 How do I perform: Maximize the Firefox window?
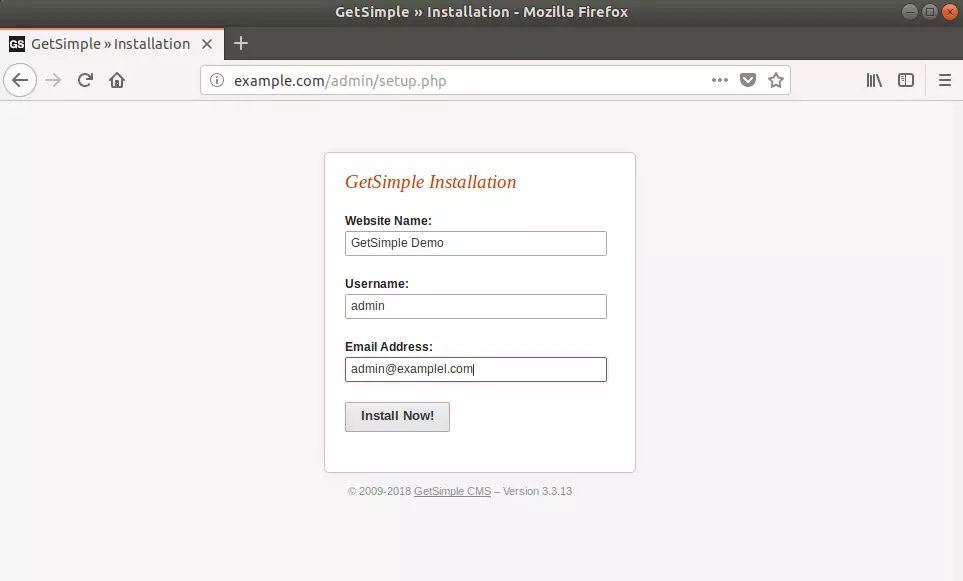coord(930,12)
